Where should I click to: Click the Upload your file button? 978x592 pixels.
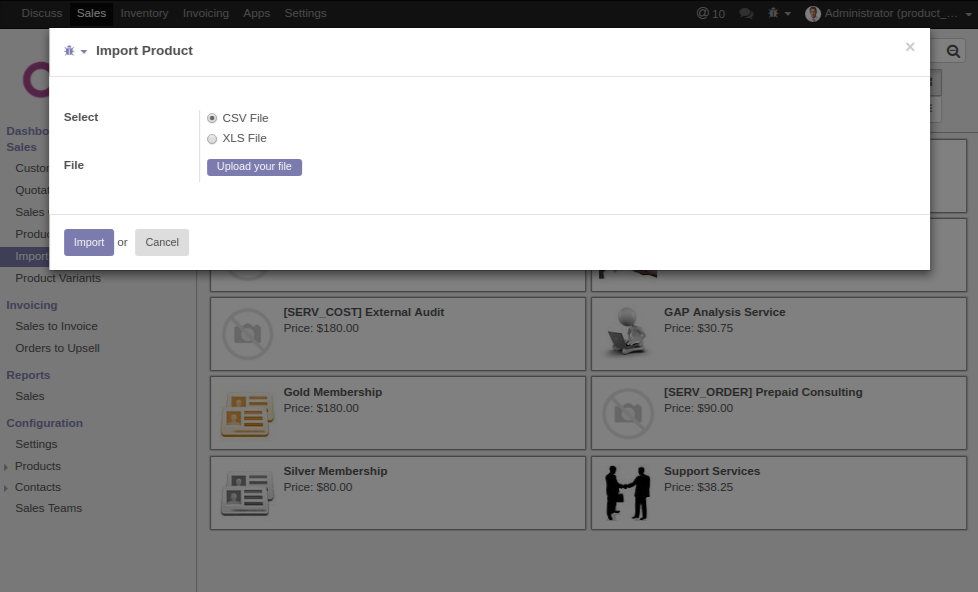[x=254, y=167]
